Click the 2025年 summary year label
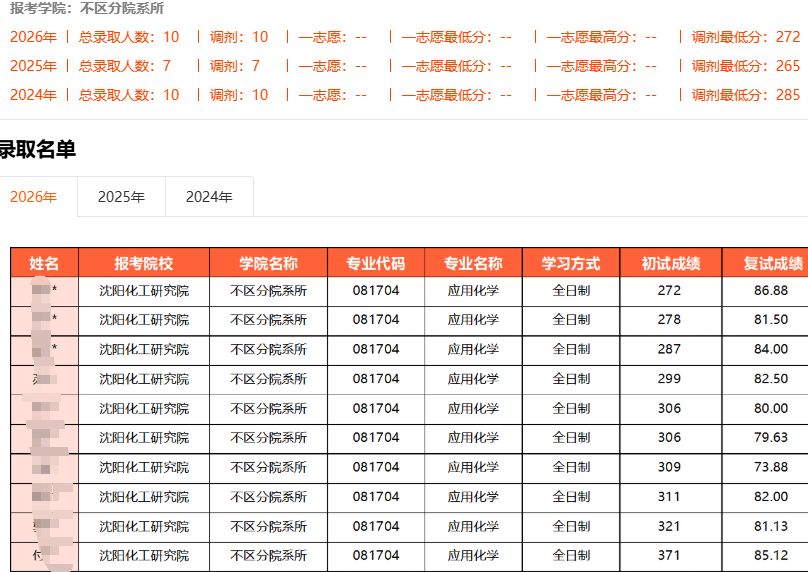Image resolution: width=808 pixels, height=572 pixels. pos(33,66)
